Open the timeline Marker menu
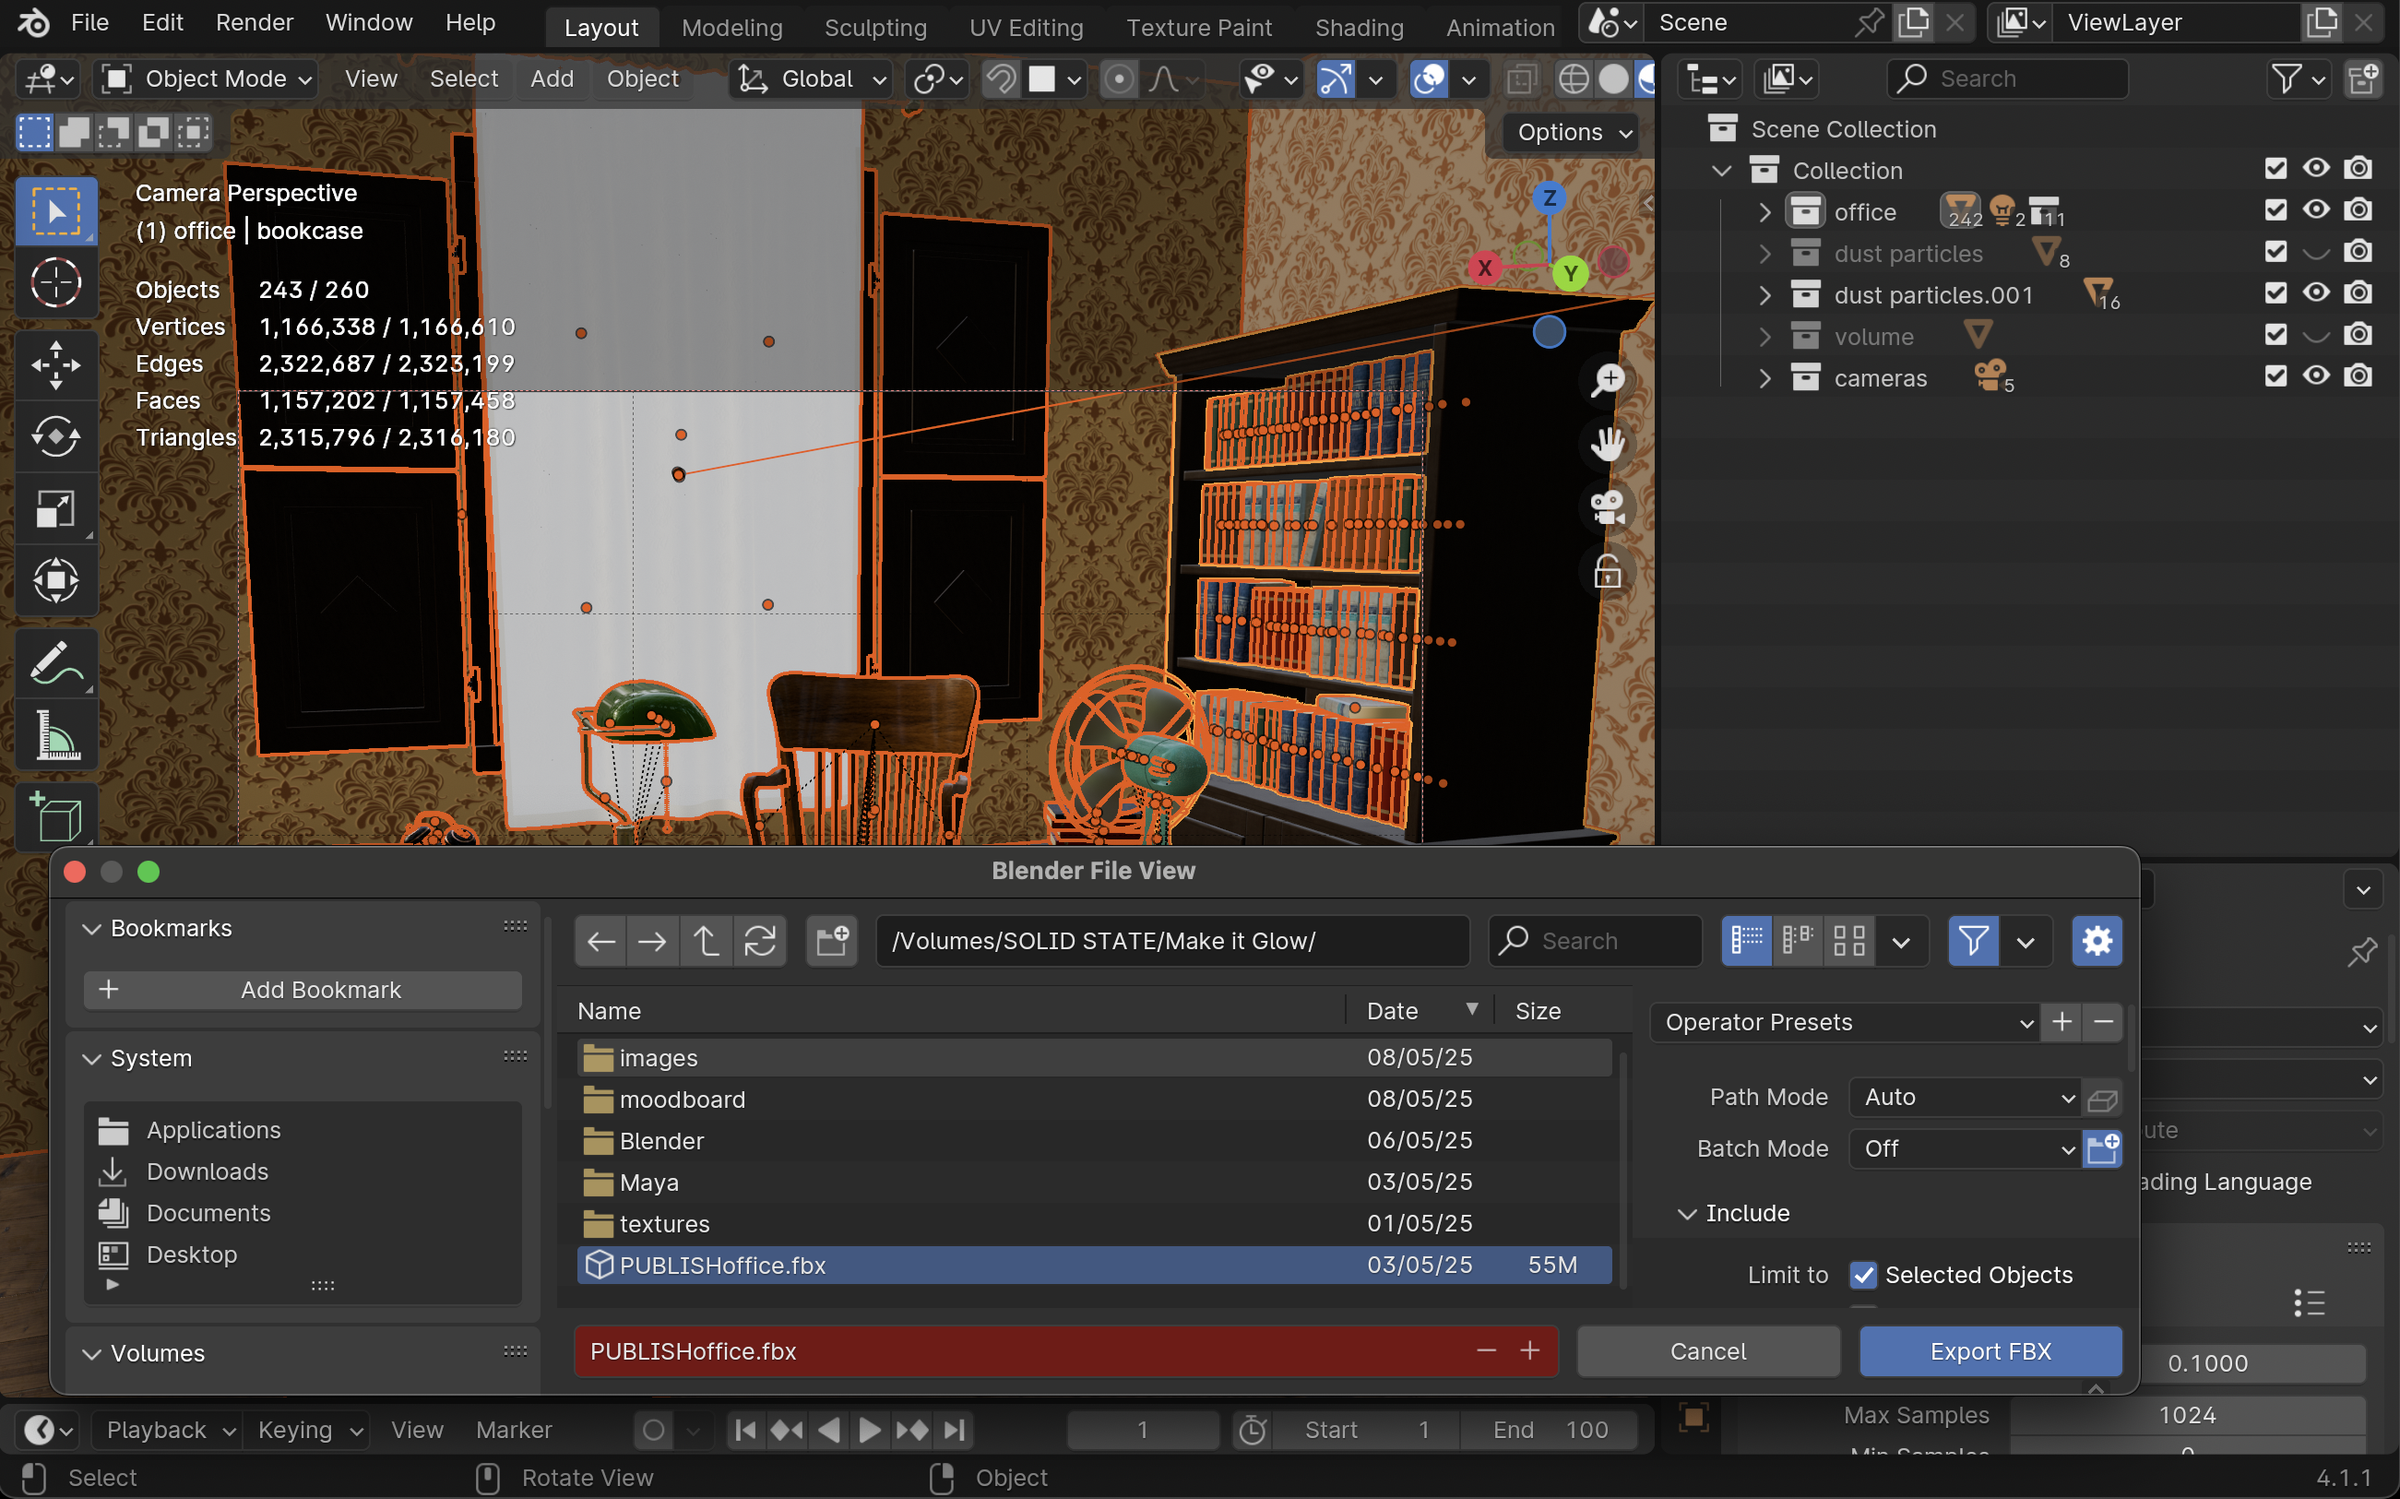This screenshot has width=2400, height=1499. coord(514,1430)
